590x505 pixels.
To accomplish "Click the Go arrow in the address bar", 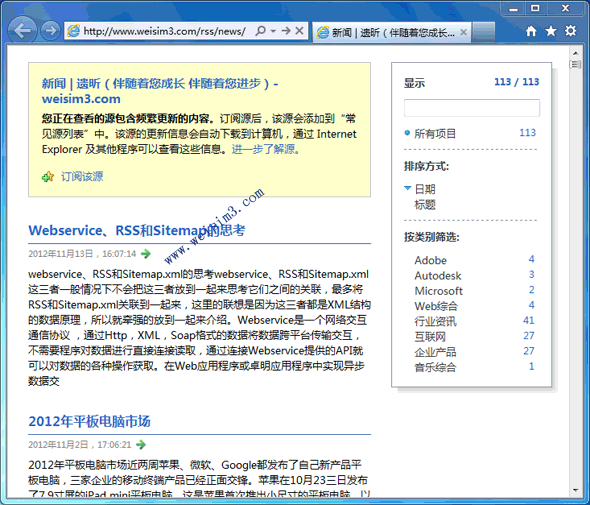I will tap(286, 31).
